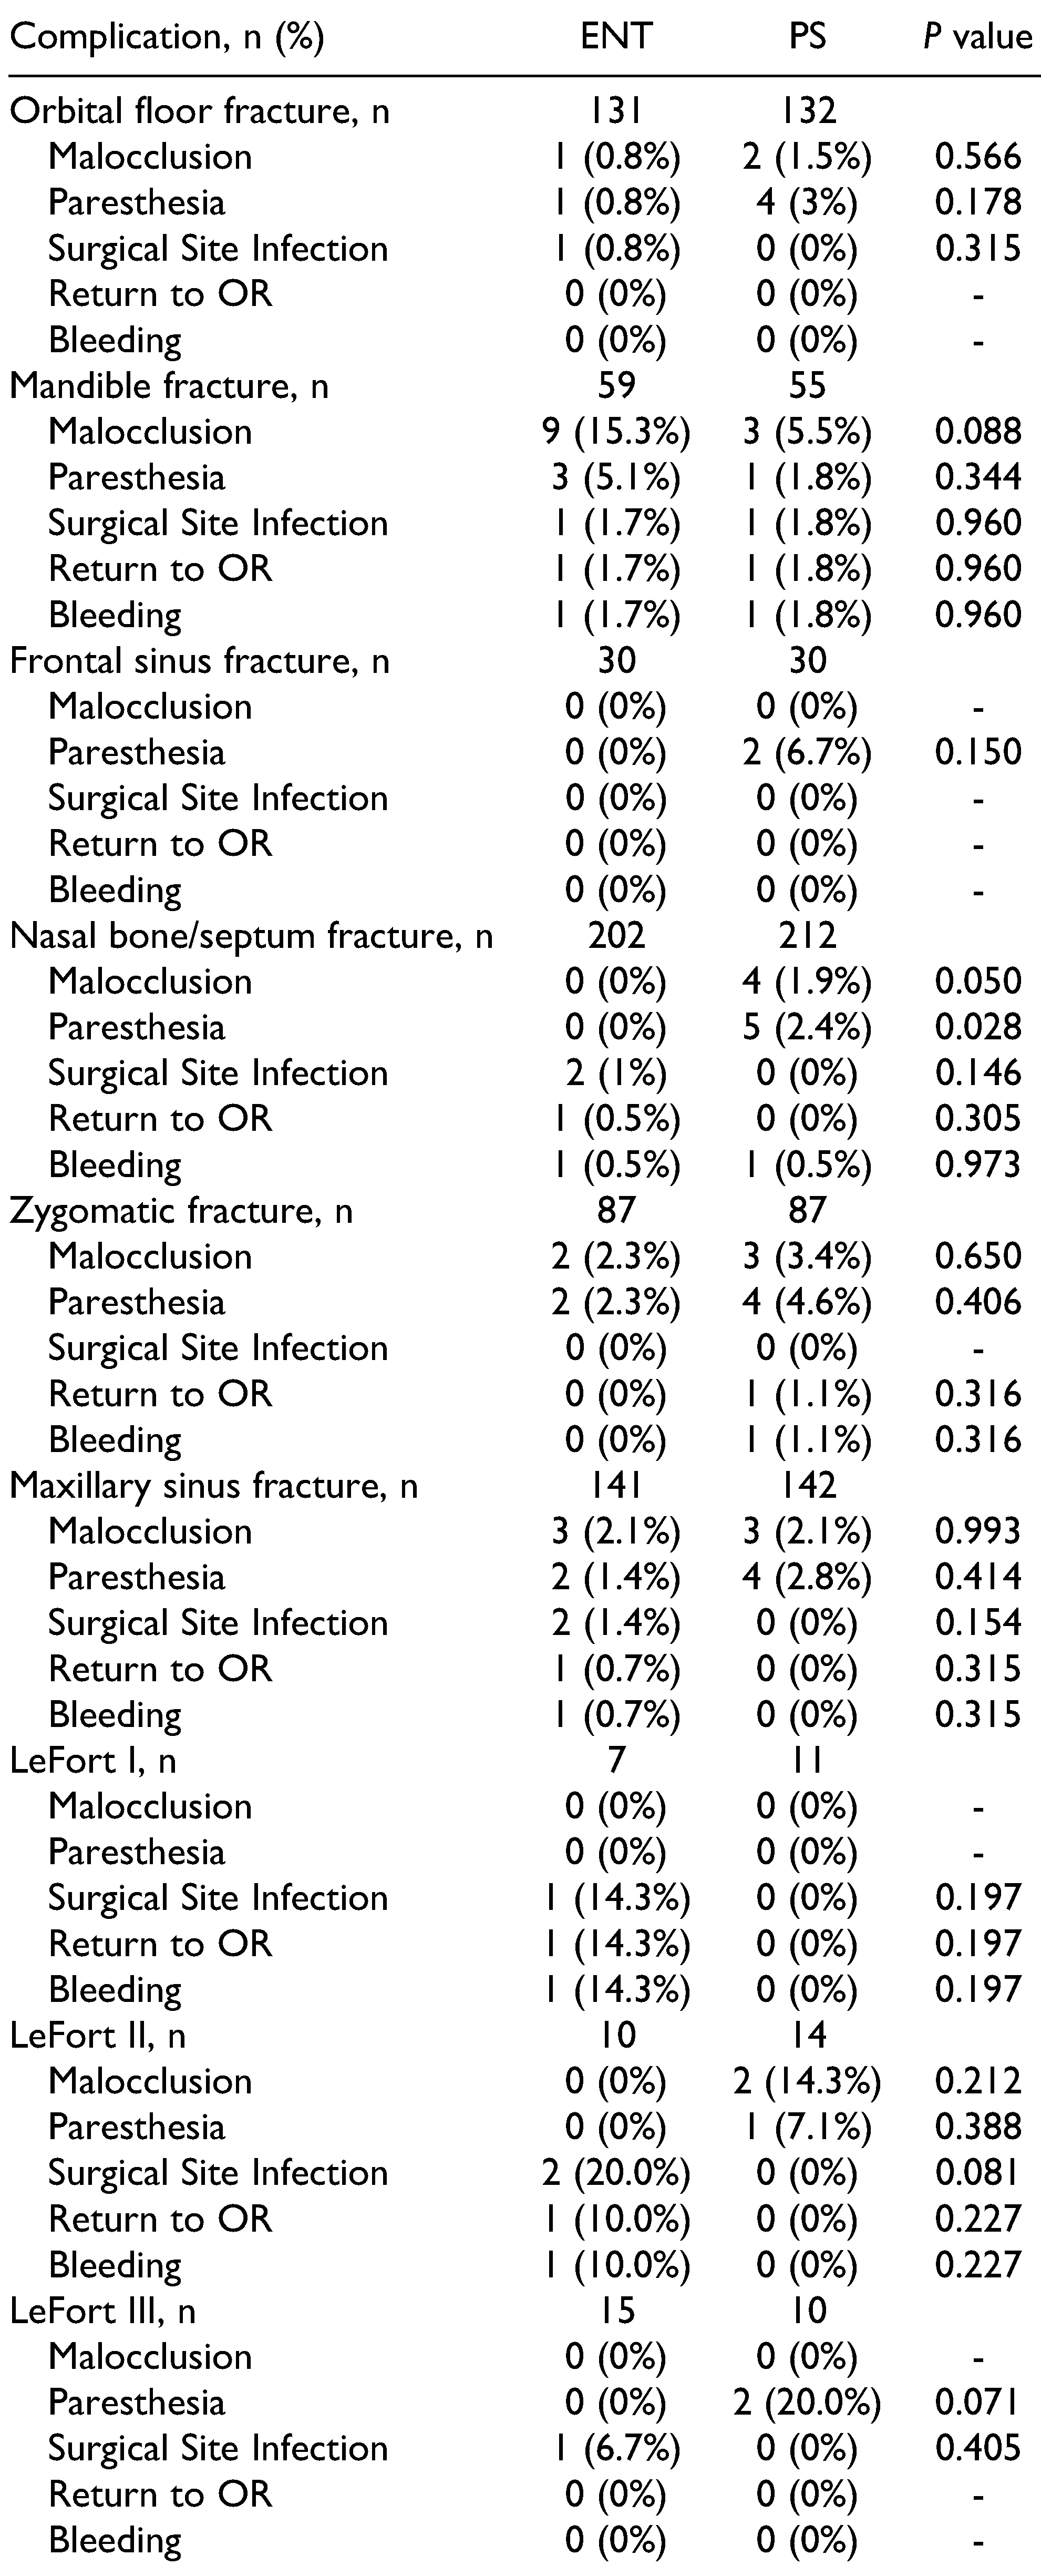Click the Maxillary sinus fracture row label
1041x2576 pixels.
click(214, 1486)
